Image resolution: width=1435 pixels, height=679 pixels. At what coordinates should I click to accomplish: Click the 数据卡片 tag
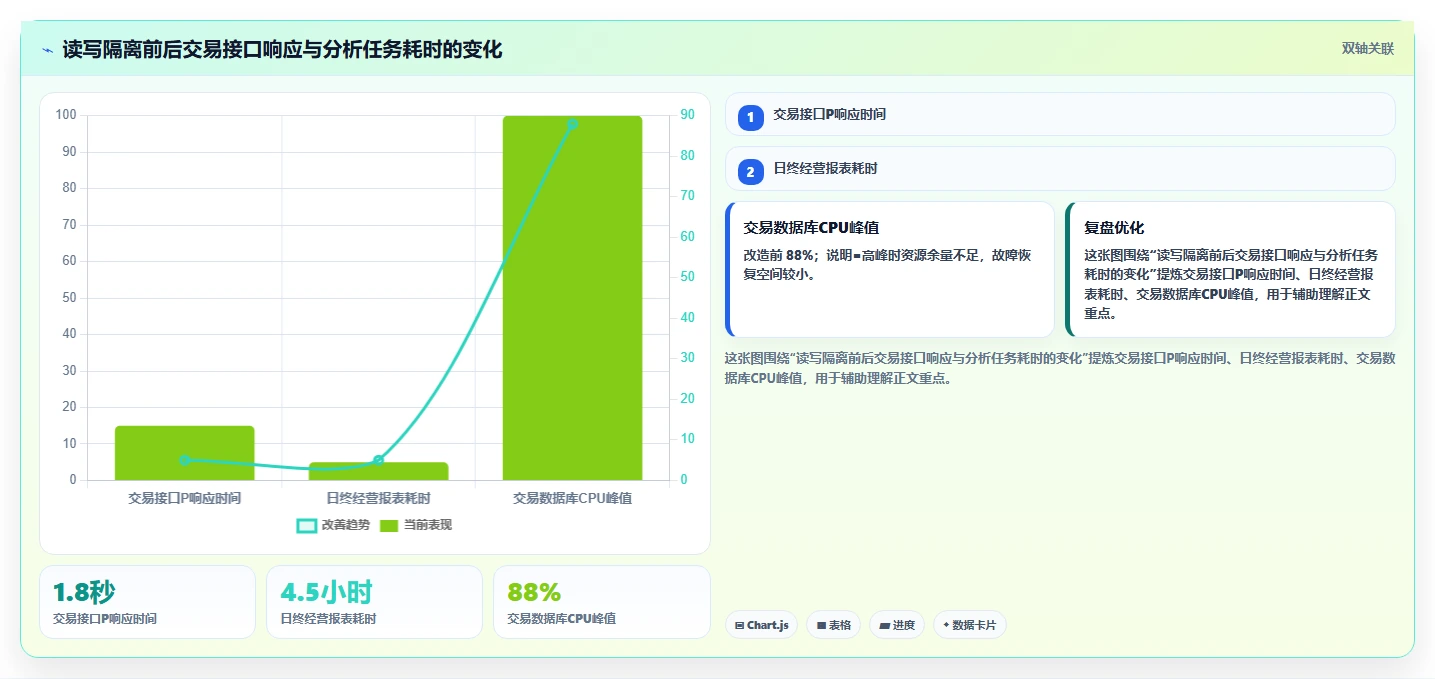pyautogui.click(x=969, y=625)
